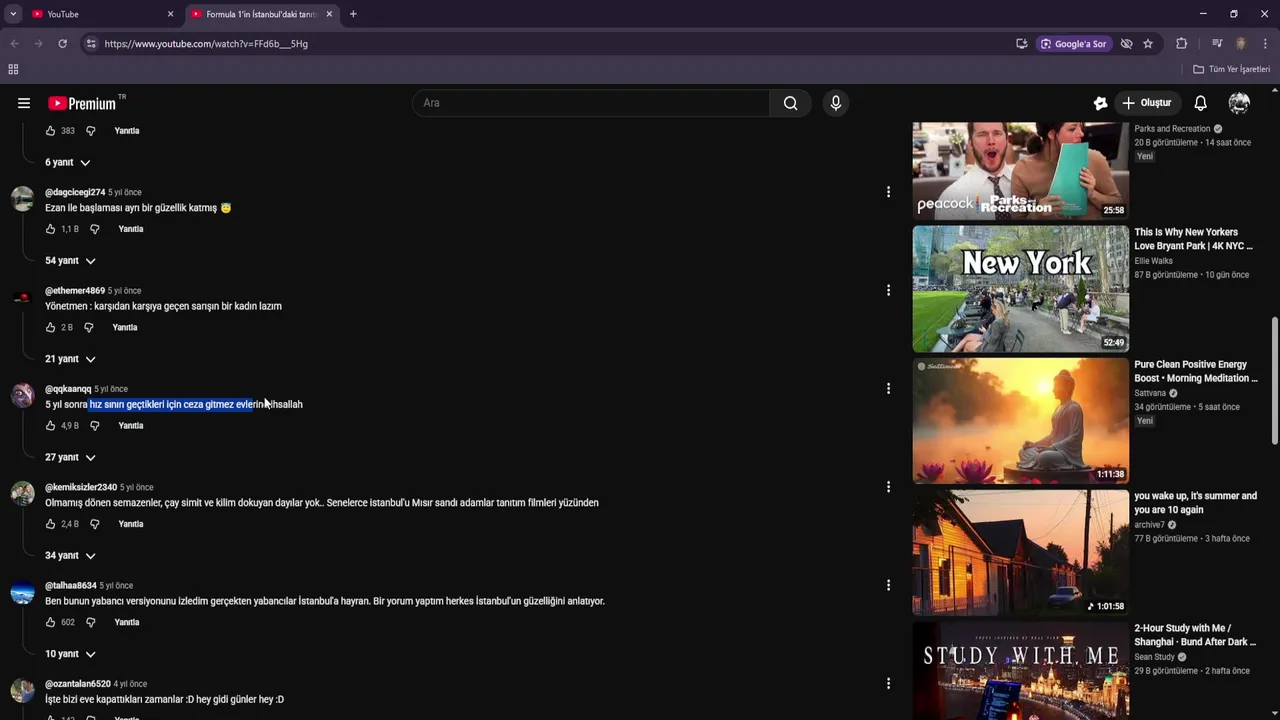Screen dimensions: 1280x720
Task: Open 'you wake up, it's summer' video title
Action: click(x=1195, y=503)
